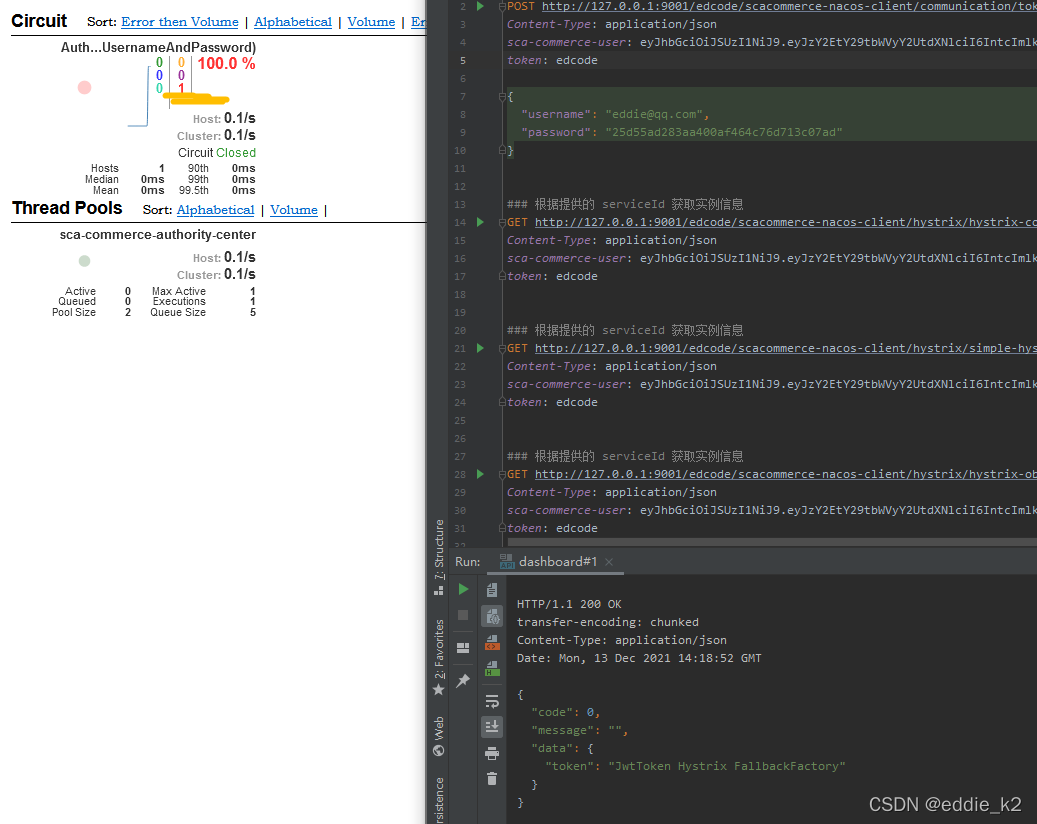This screenshot has width=1037, height=824.
Task: Open the communication URL on line 2
Action: point(789,6)
